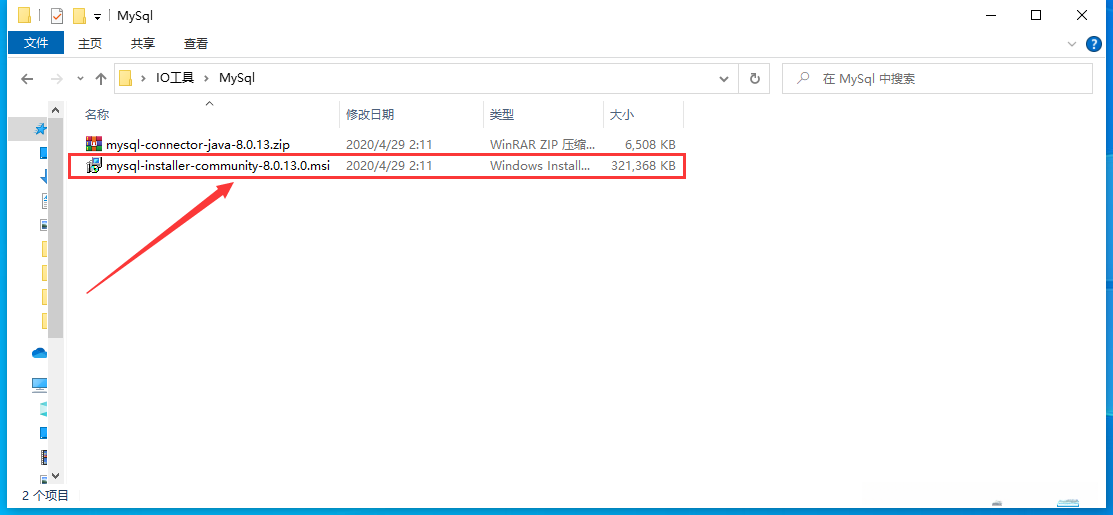This screenshot has height=515, width=1113.
Task: Select the installer icon of mysql-installer-community msi
Action: click(x=94, y=166)
